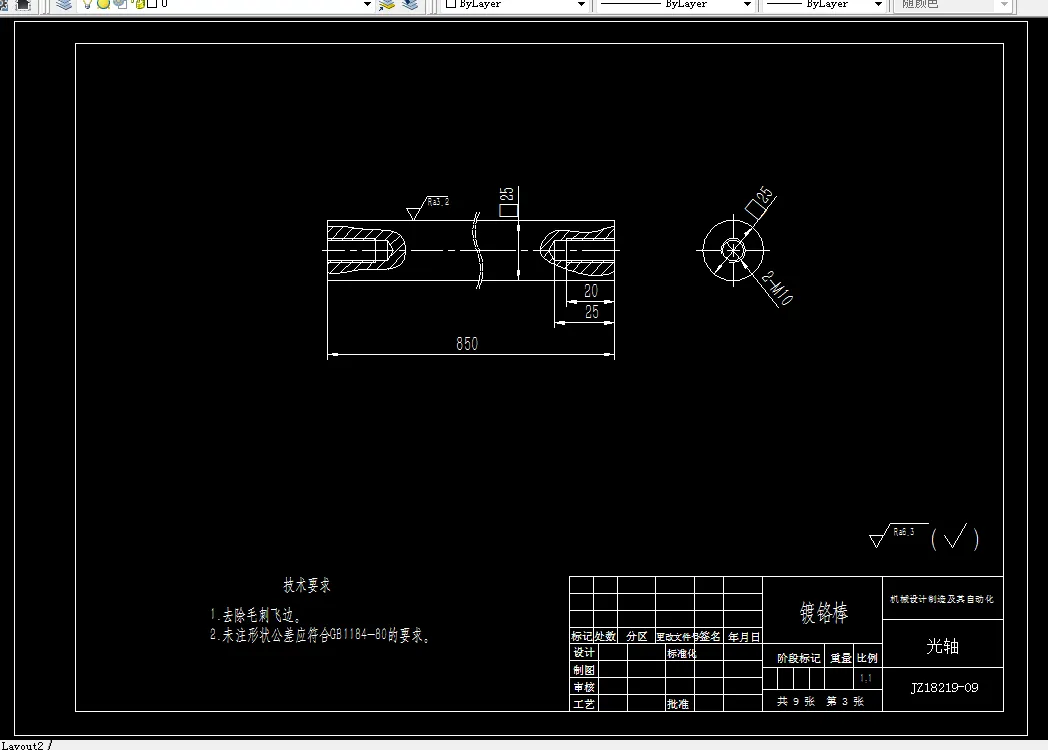Click the 处数 header cell
This screenshot has width=1048, height=750.
point(606,636)
